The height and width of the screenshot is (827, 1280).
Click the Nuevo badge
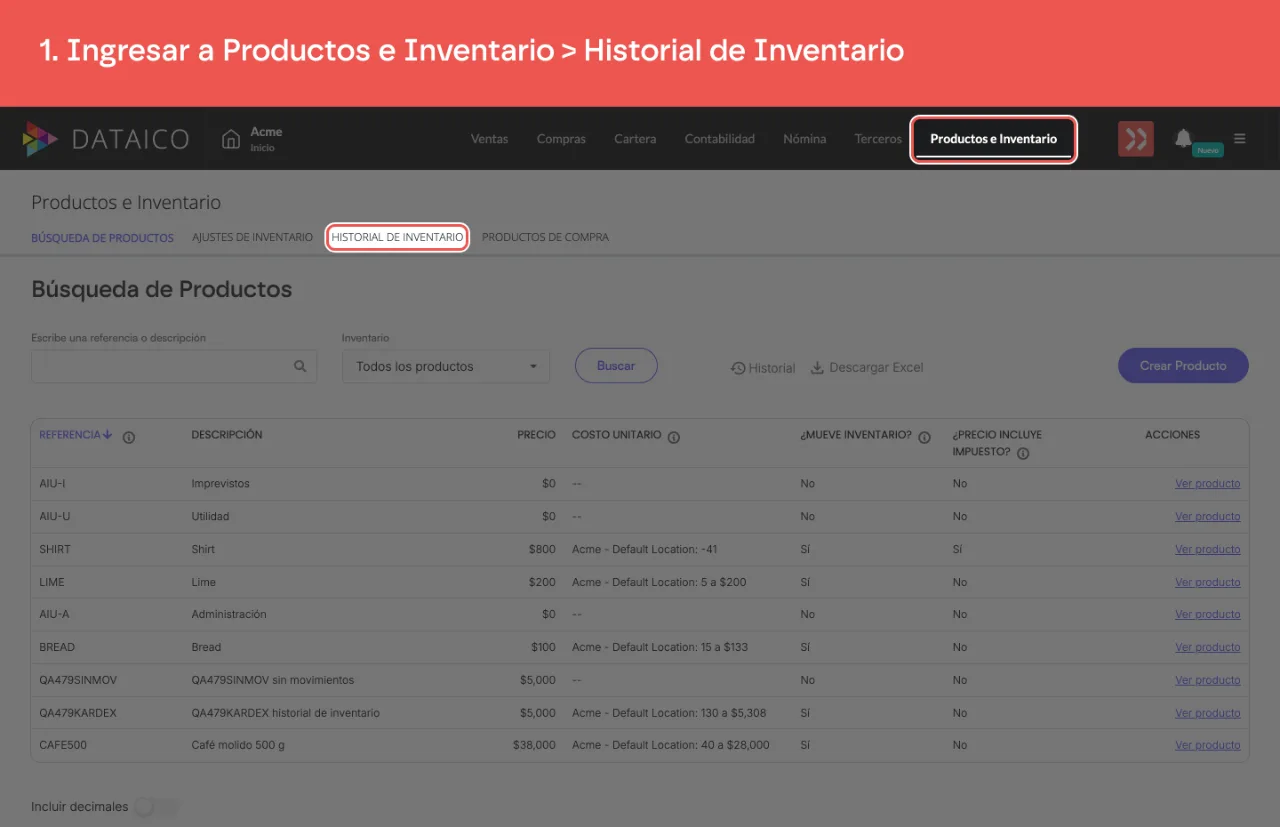click(1208, 150)
